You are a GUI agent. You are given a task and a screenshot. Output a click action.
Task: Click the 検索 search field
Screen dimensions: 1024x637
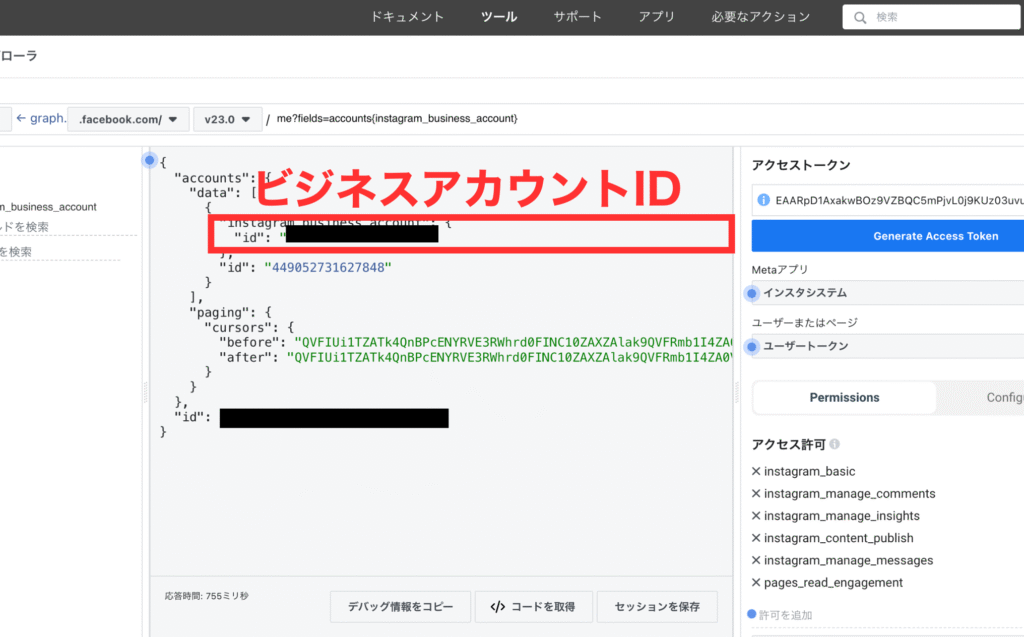pyautogui.click(x=933, y=17)
